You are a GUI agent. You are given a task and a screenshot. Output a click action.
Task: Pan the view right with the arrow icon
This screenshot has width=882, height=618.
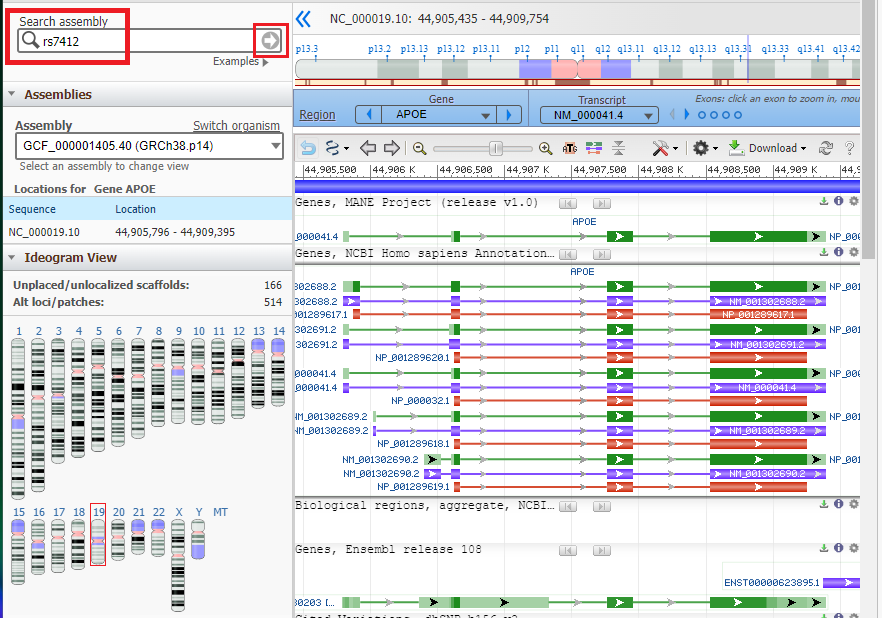click(x=391, y=148)
